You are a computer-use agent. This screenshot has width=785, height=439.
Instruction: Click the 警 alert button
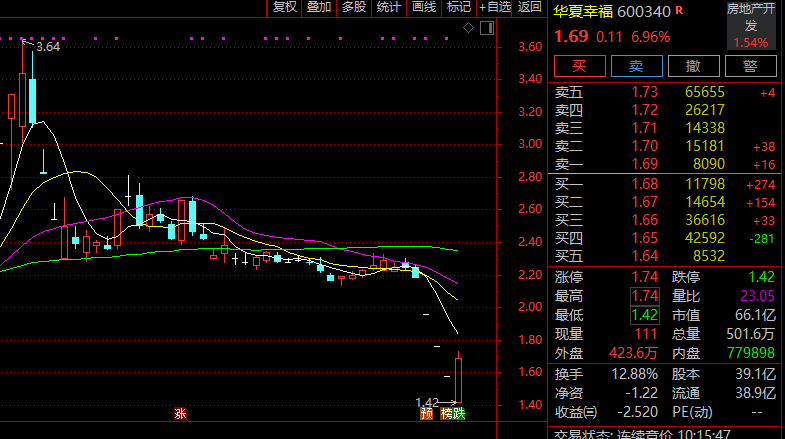pyautogui.click(x=749, y=66)
